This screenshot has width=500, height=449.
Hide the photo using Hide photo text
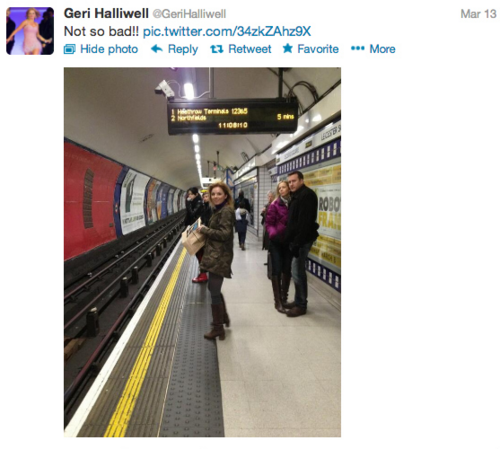point(109,49)
